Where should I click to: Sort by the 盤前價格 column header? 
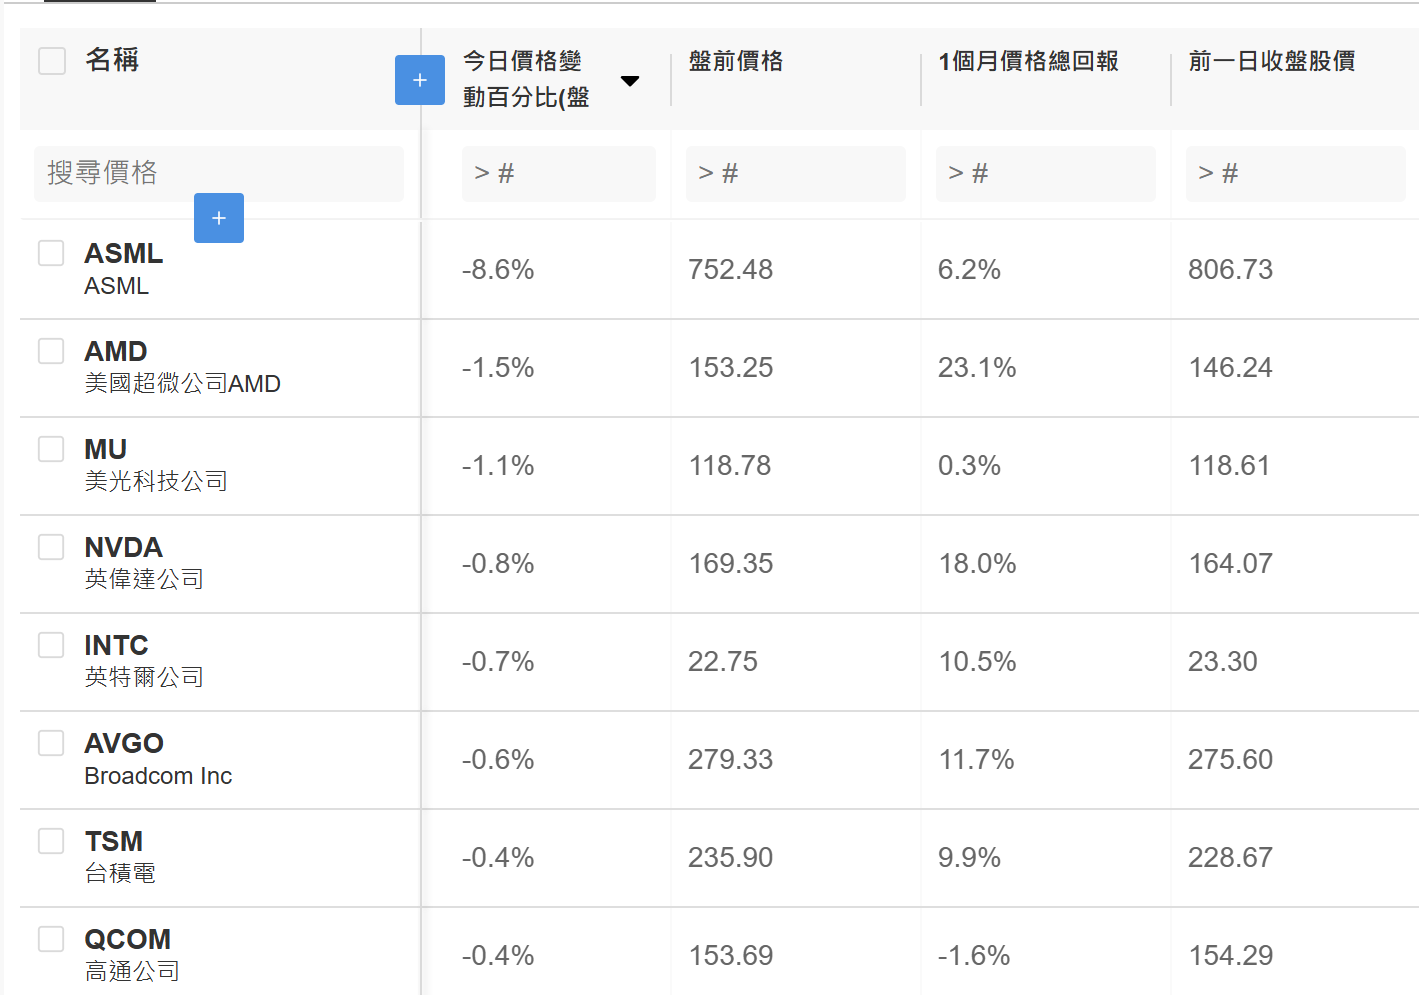coord(736,61)
